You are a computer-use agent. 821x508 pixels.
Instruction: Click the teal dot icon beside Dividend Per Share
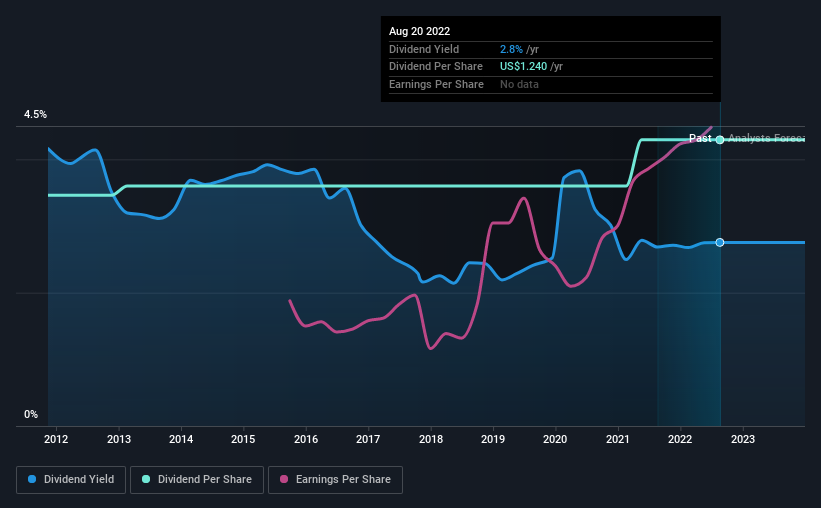pyautogui.click(x=147, y=480)
